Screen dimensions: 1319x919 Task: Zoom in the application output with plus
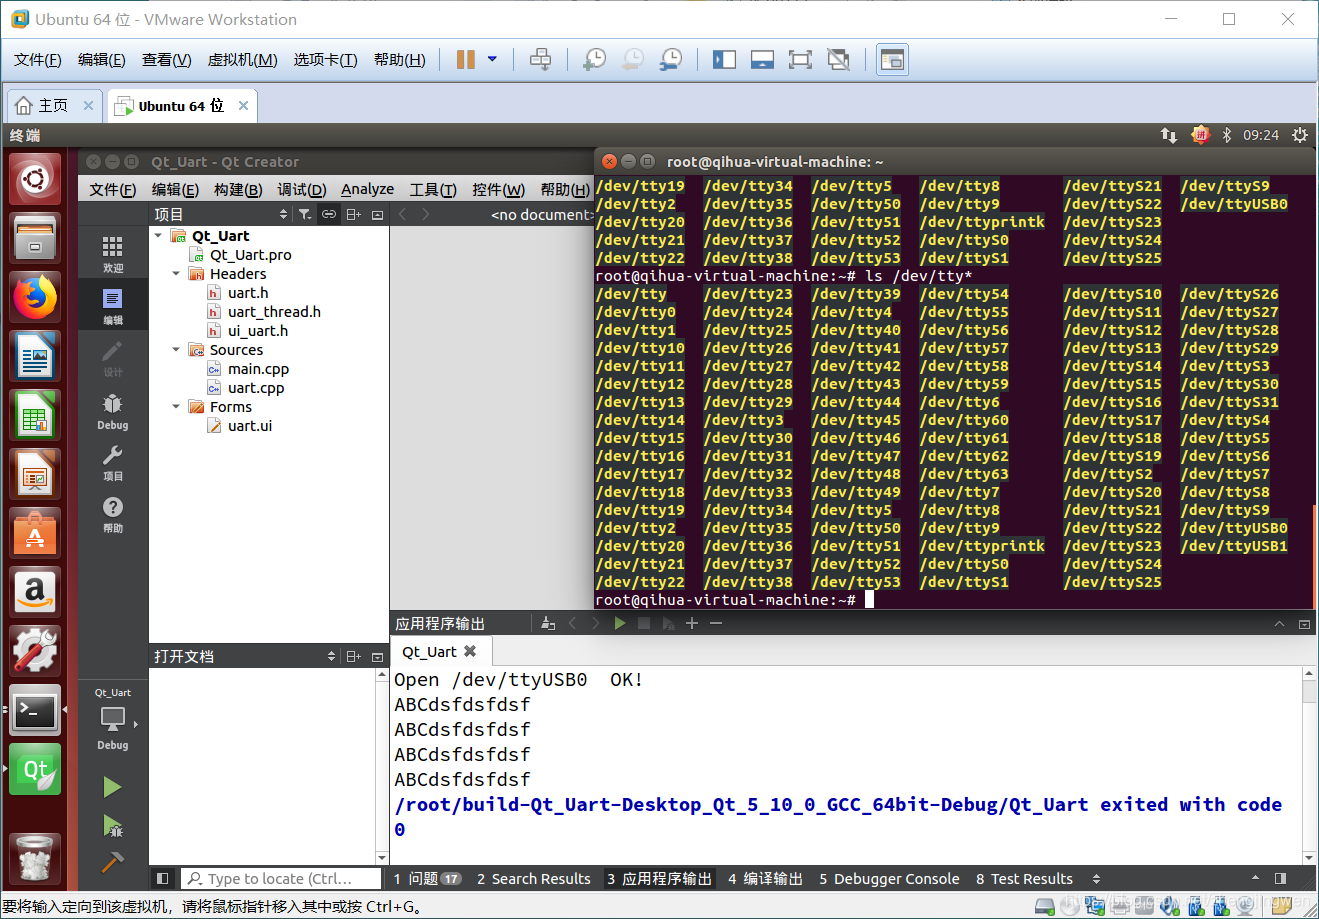692,623
